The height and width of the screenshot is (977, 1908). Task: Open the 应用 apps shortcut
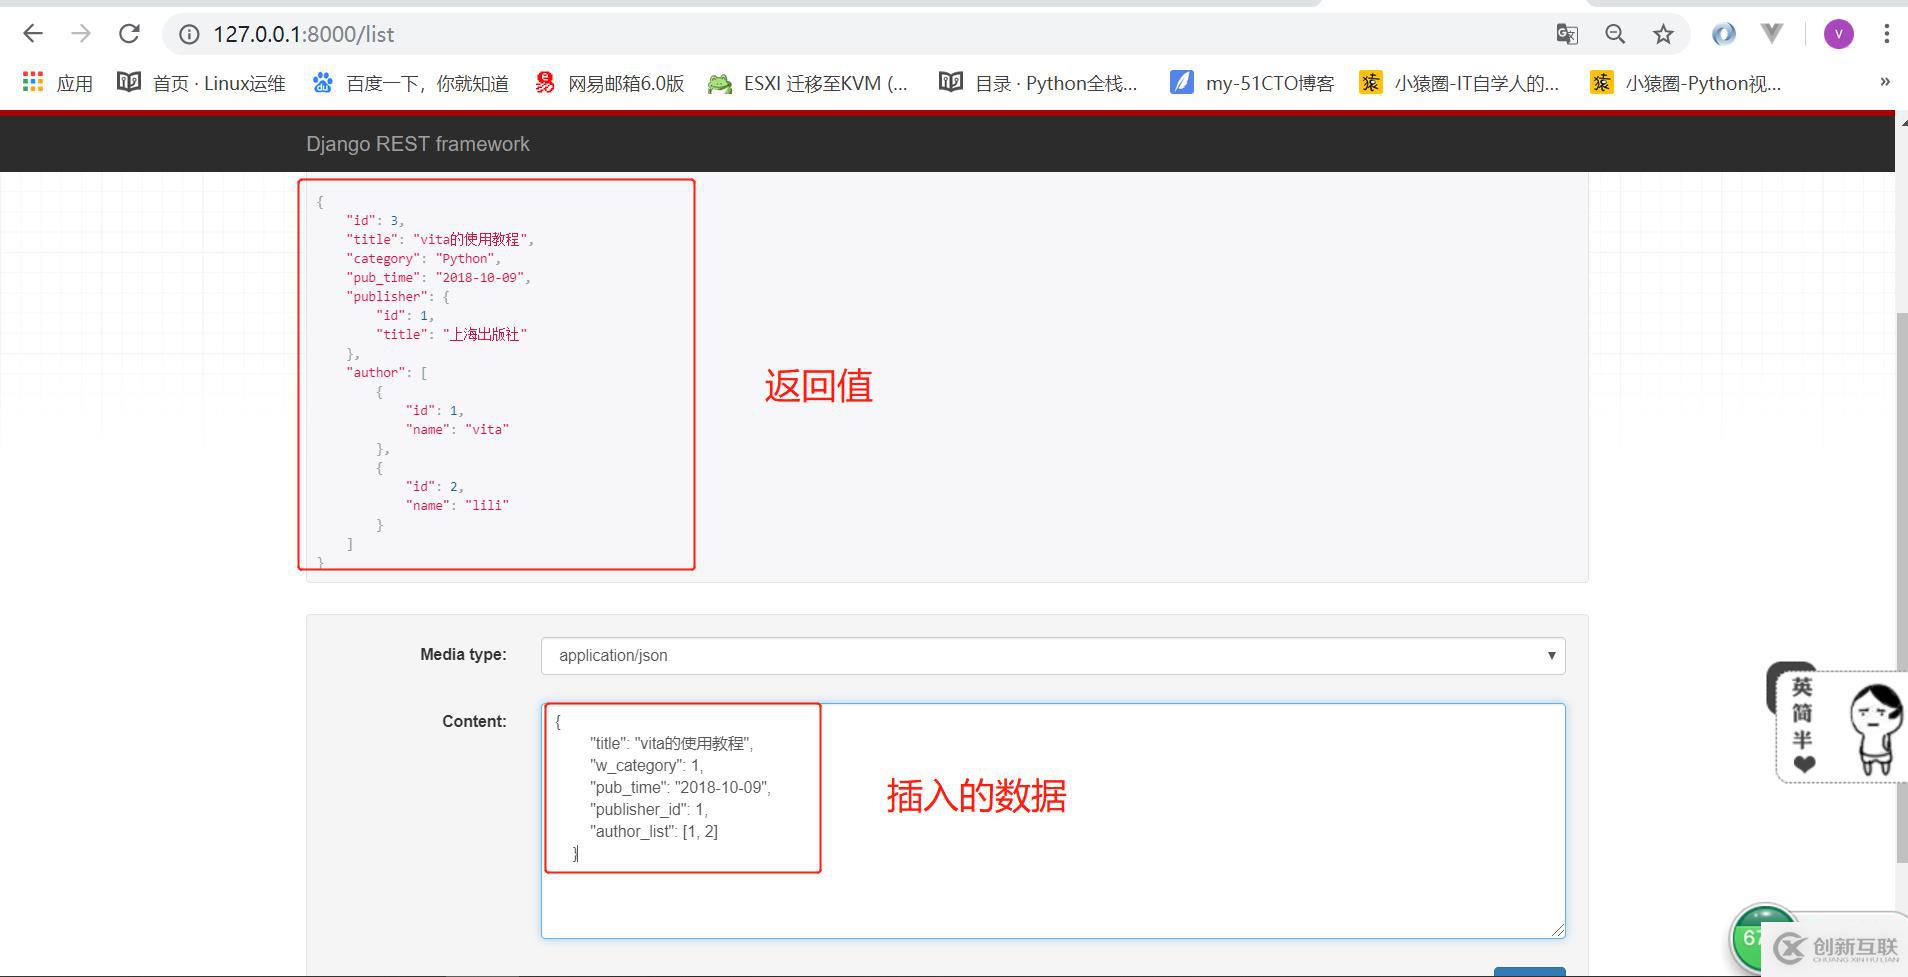point(58,83)
